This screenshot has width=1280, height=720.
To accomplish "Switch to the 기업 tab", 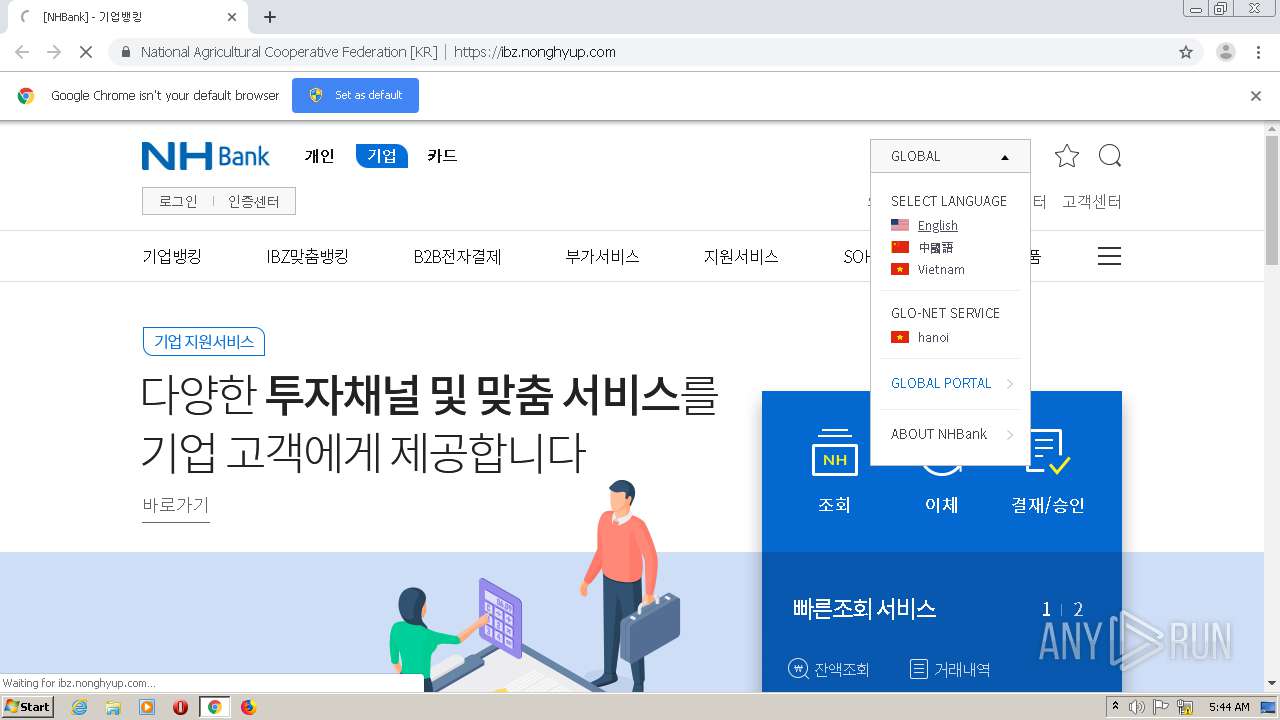I will [x=382, y=156].
